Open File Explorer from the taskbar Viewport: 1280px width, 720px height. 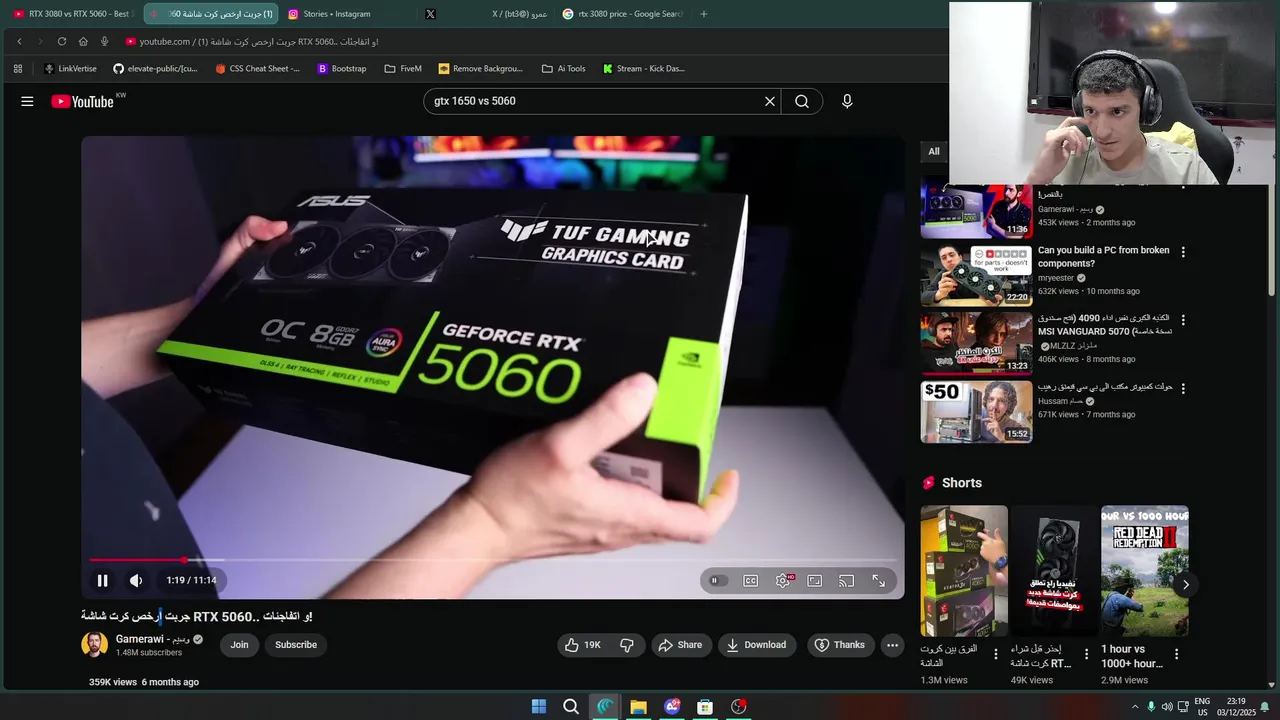[638, 707]
